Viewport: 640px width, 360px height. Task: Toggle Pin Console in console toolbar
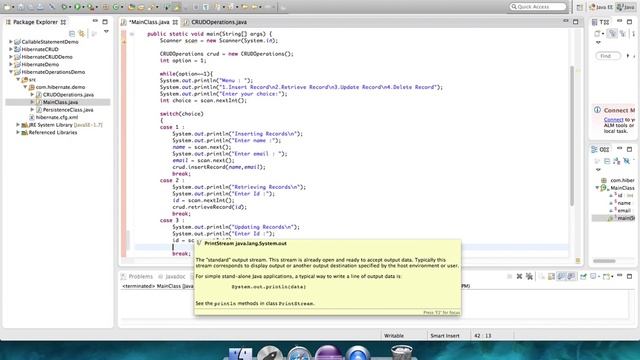(x=583, y=276)
